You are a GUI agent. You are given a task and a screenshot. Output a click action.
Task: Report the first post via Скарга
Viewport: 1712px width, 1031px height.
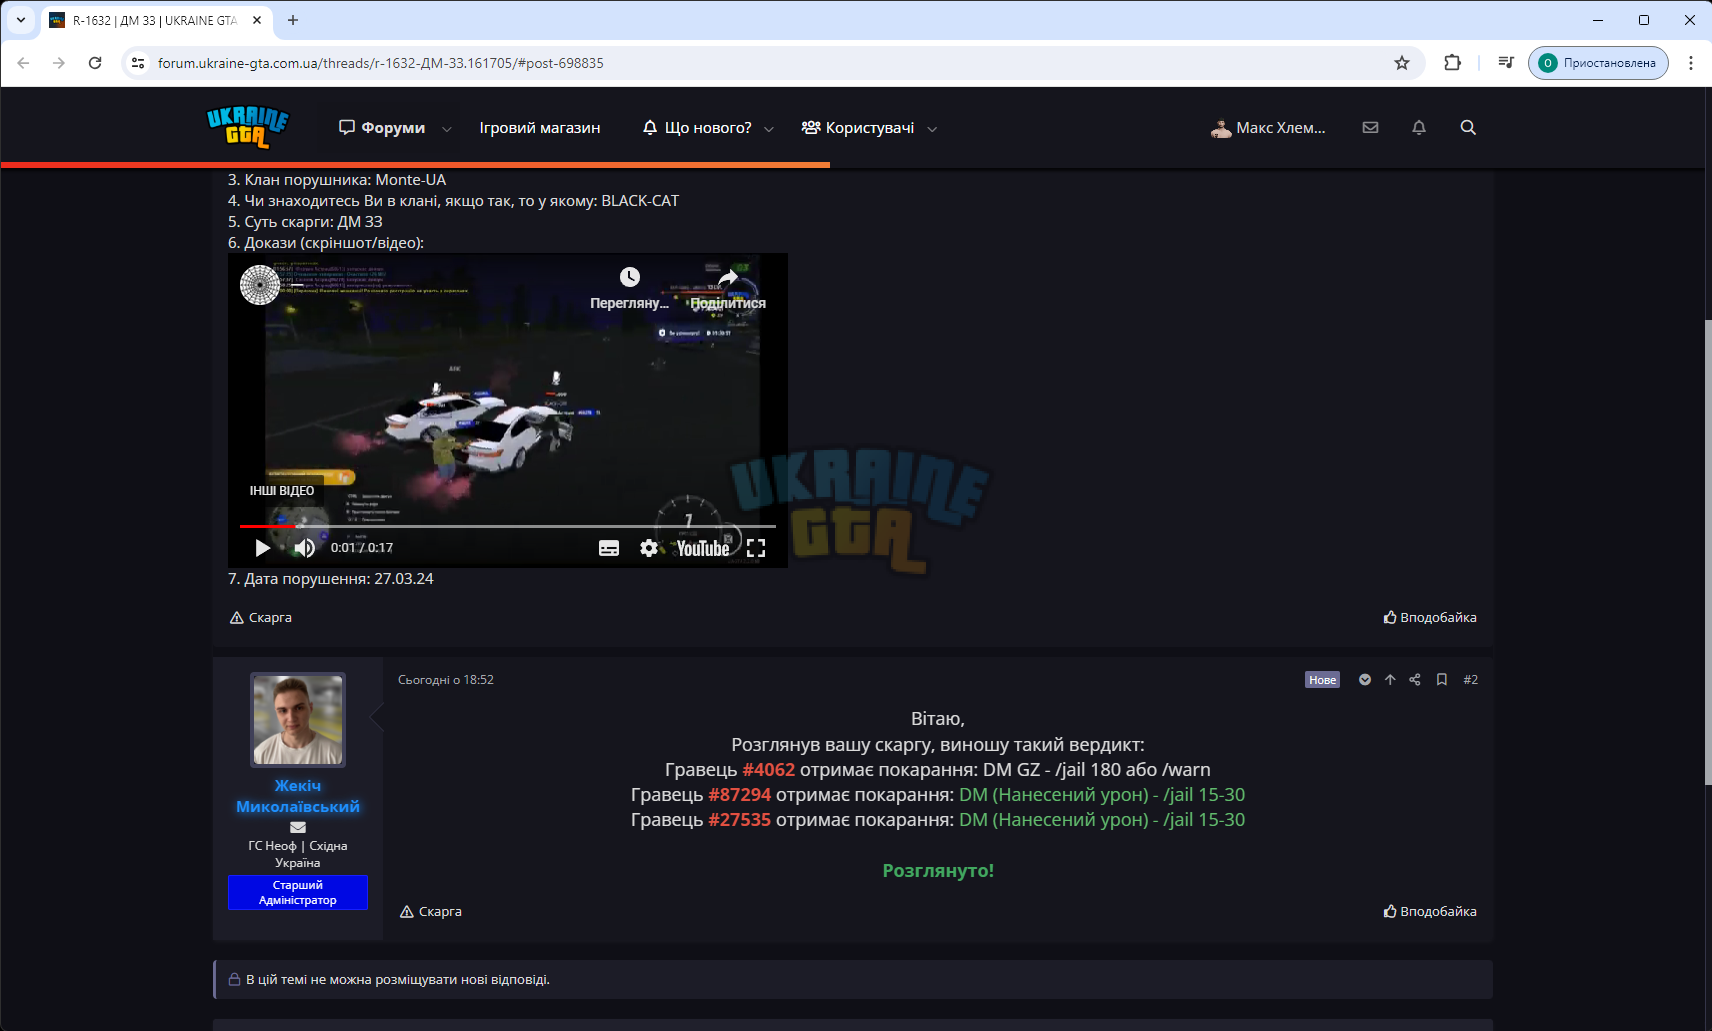(x=261, y=618)
